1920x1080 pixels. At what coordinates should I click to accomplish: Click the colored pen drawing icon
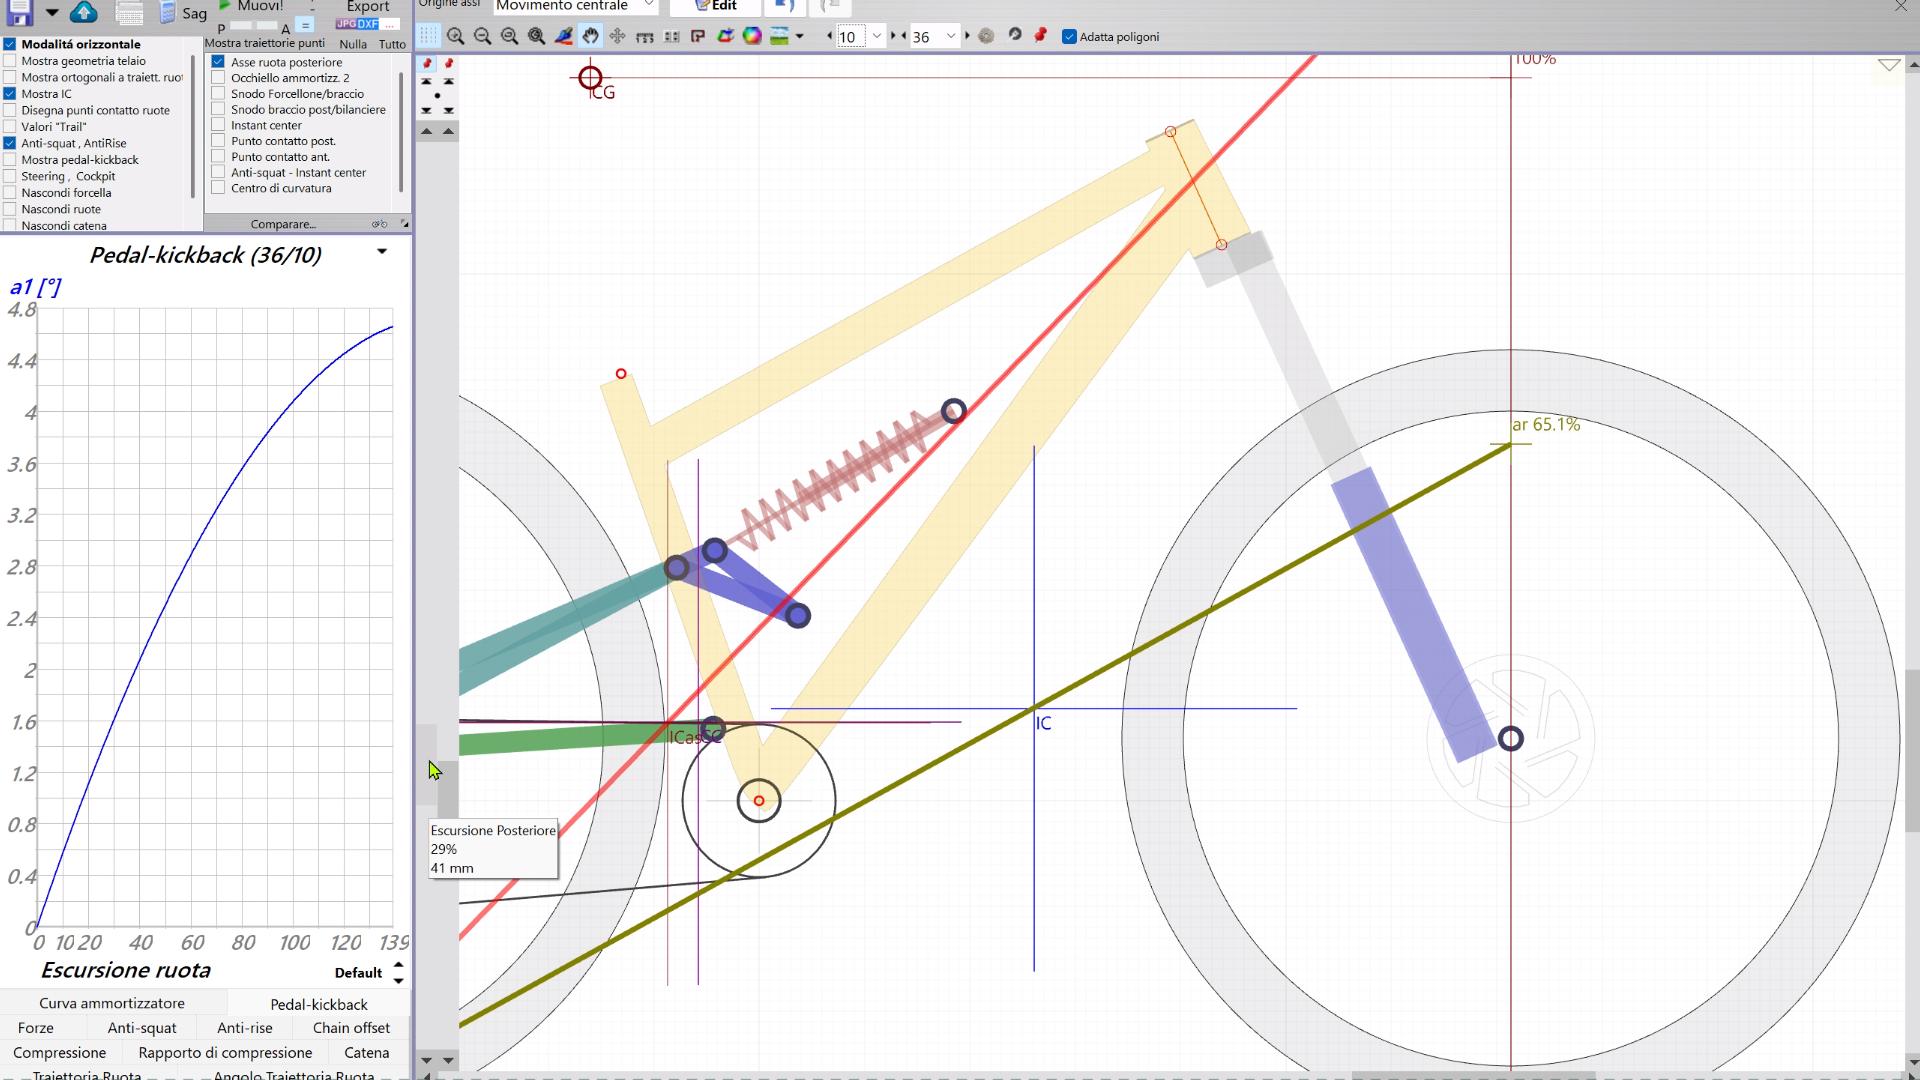[x=564, y=36]
